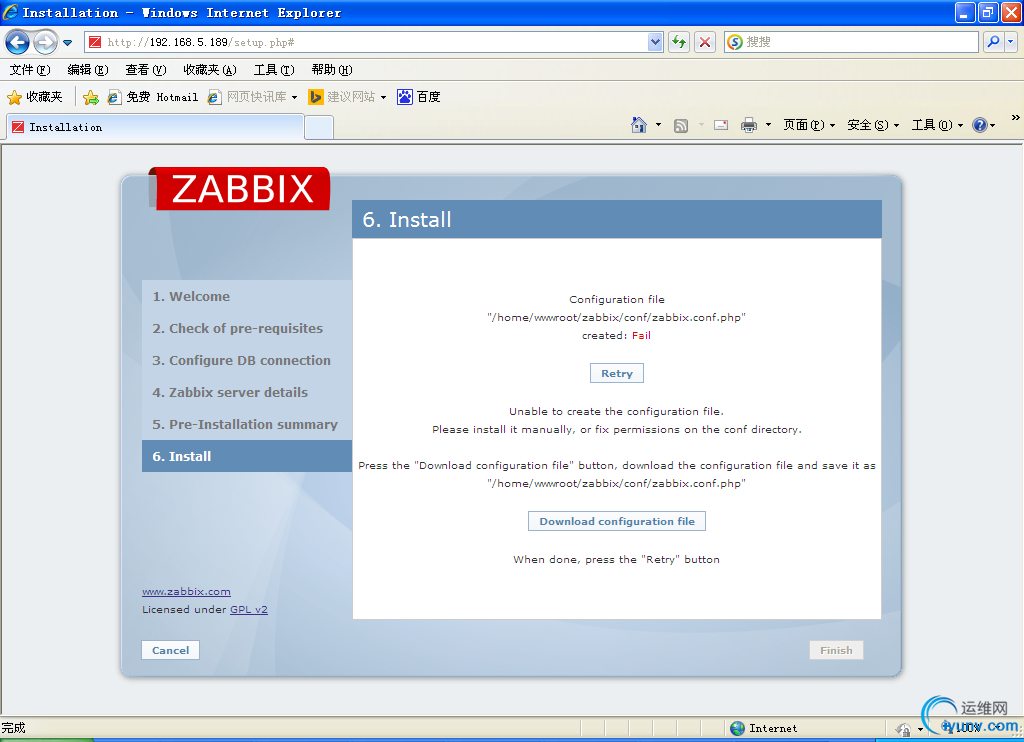This screenshot has width=1024, height=742.
Task: Click the Home page icon
Action: [x=639, y=125]
